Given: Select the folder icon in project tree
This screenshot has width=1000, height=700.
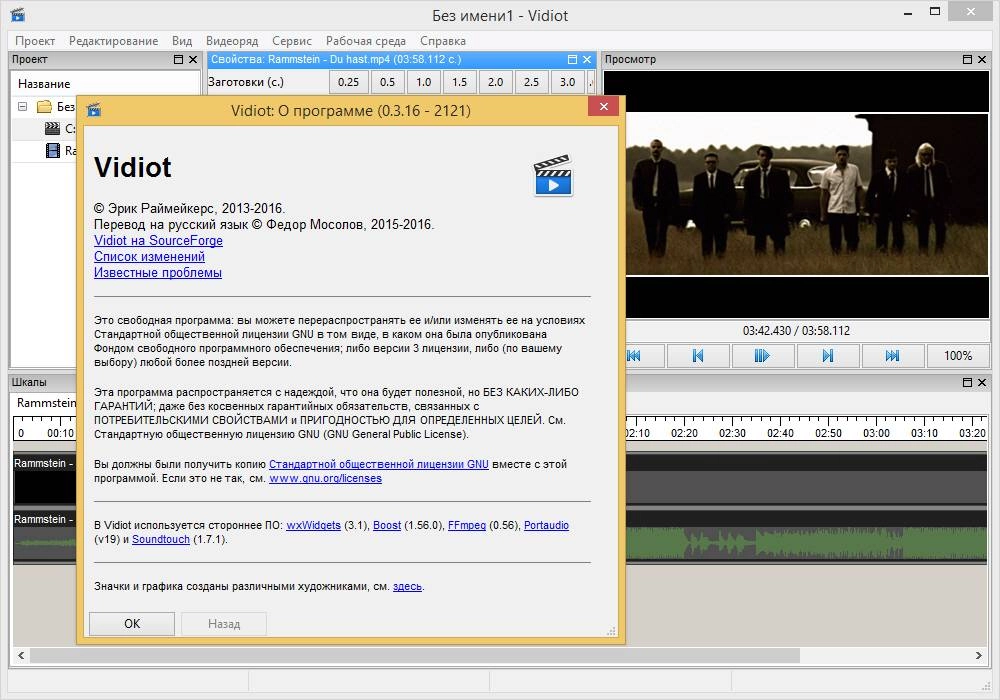Looking at the screenshot, I should 44,106.
